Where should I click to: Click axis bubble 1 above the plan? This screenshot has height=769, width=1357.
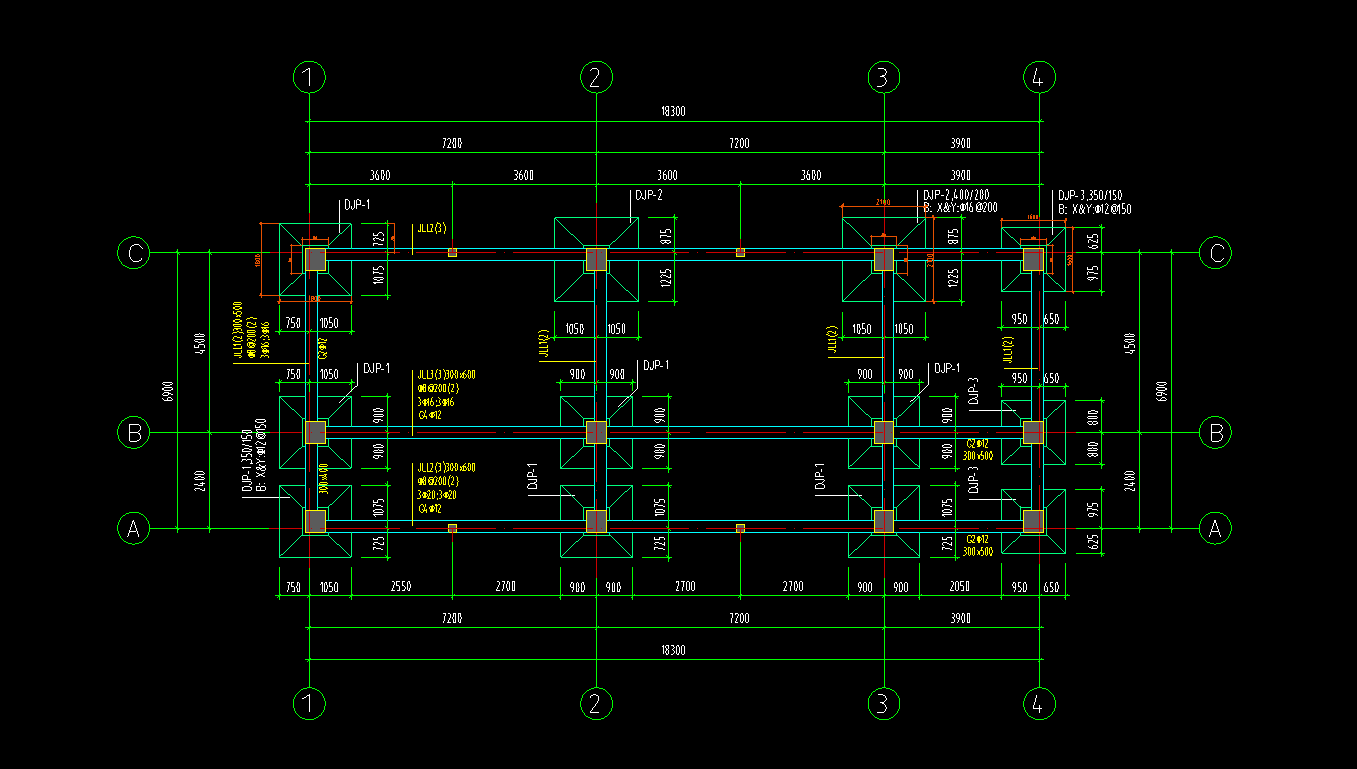[310, 77]
